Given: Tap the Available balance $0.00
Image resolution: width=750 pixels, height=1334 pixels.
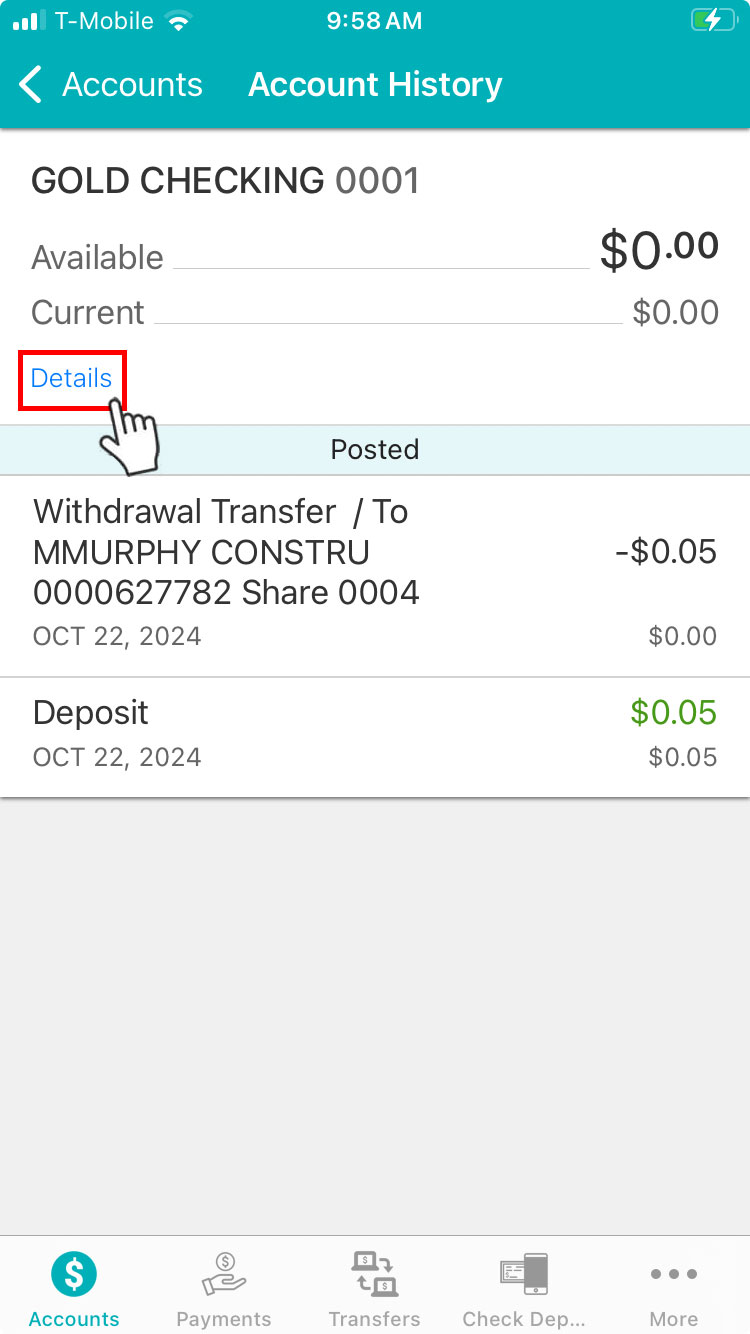Looking at the screenshot, I should 658,250.
